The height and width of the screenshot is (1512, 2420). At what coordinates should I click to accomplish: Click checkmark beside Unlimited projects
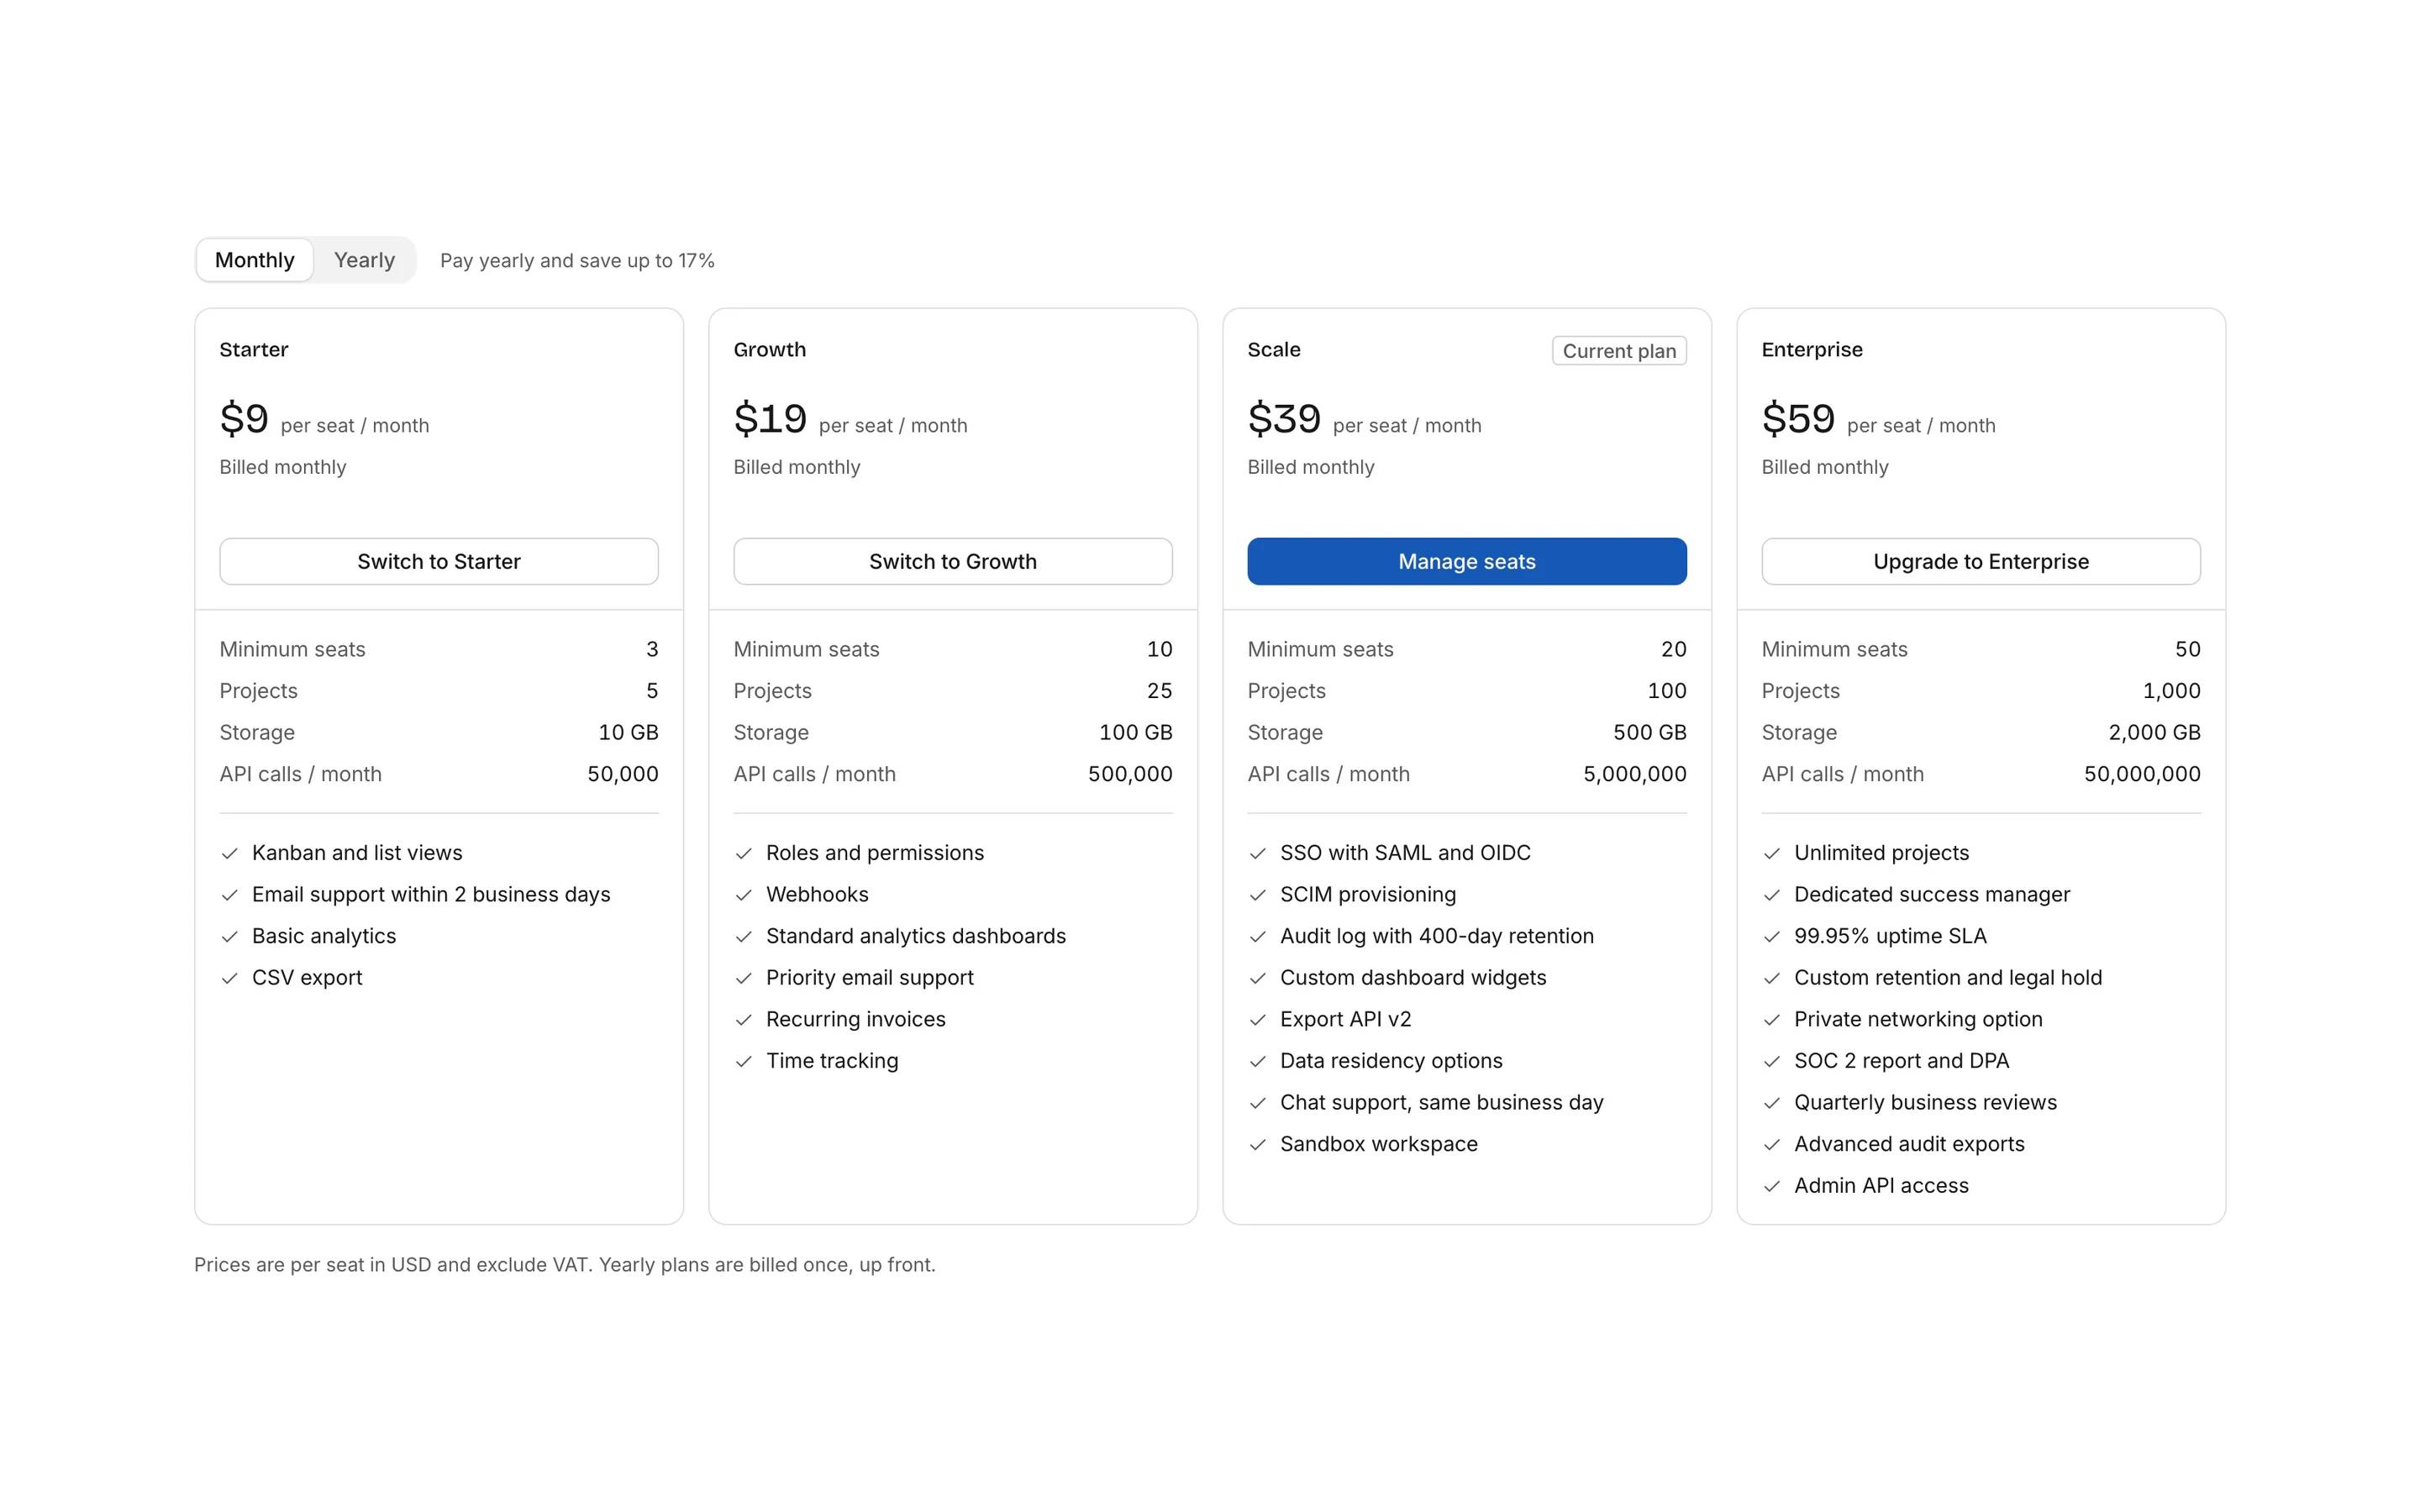tap(1771, 854)
